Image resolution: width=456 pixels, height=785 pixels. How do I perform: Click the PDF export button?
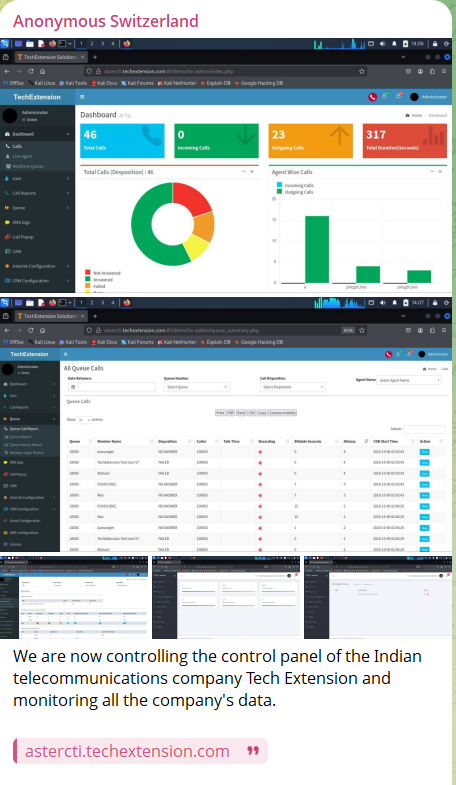point(230,413)
